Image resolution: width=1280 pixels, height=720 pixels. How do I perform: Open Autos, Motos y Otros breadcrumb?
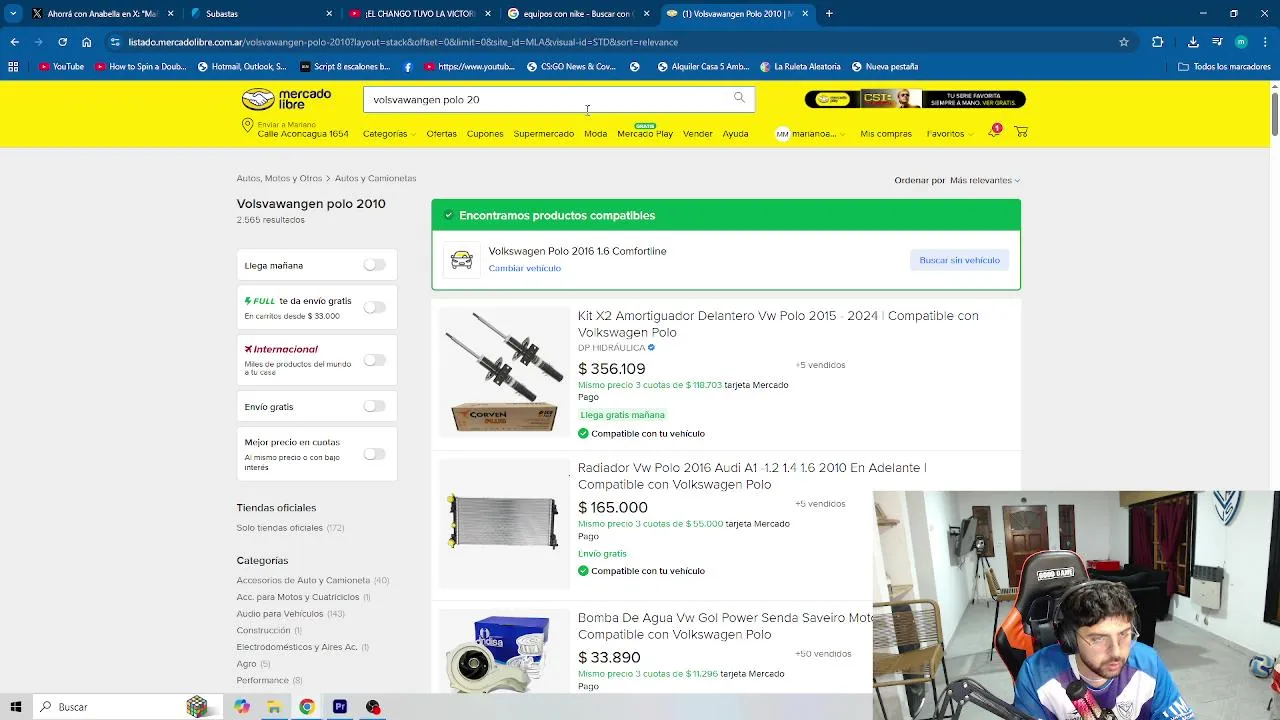[x=279, y=178]
